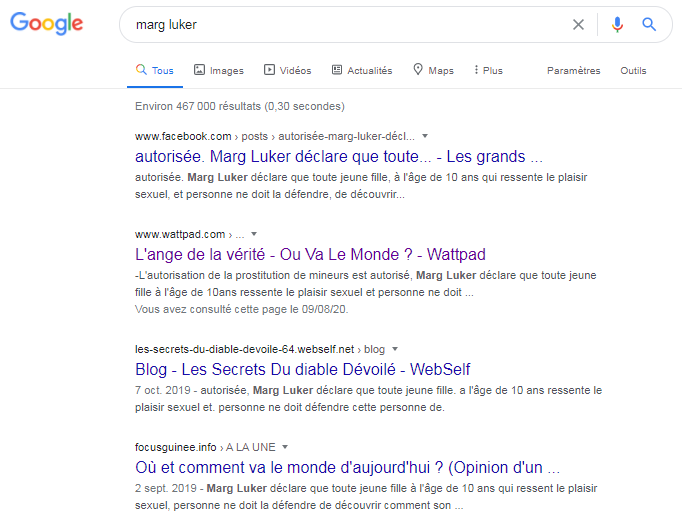Focus the search field containing marg luker
Screen dimensions: 682x528
(348, 24)
